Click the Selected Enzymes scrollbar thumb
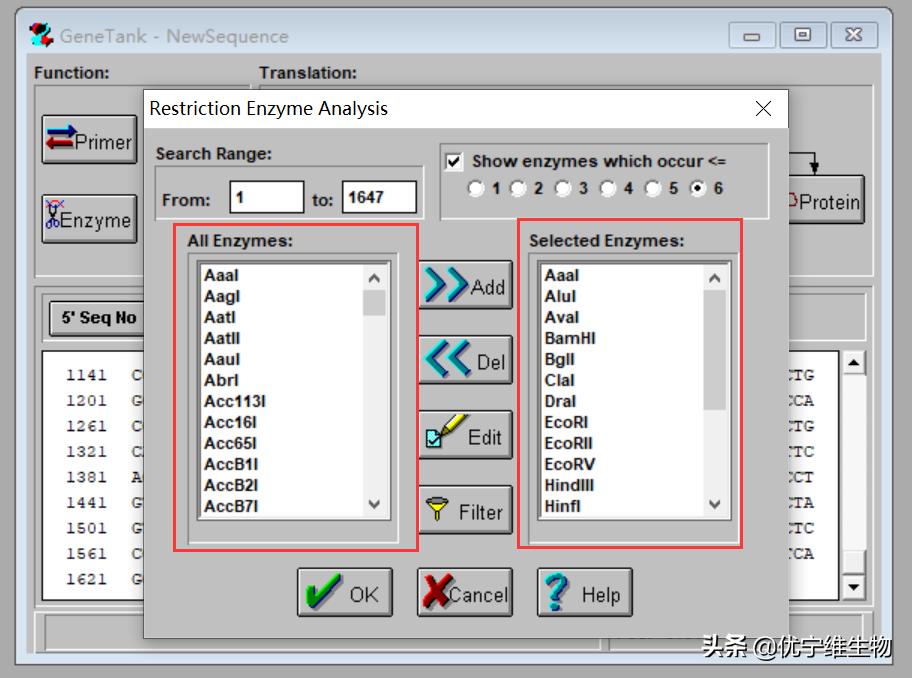912x678 pixels. tap(715, 350)
